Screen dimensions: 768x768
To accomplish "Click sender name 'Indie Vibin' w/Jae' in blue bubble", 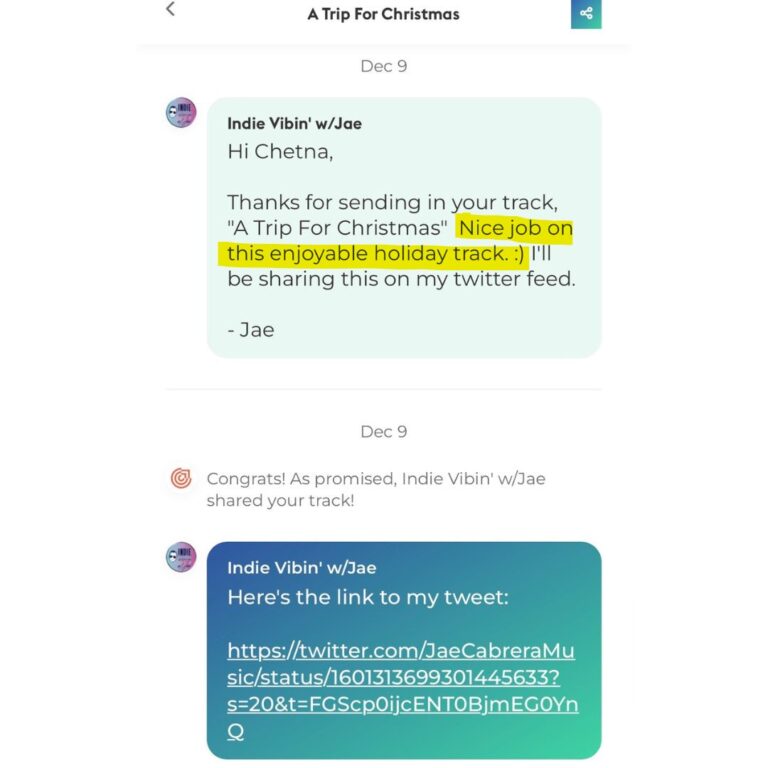I will (302, 568).
